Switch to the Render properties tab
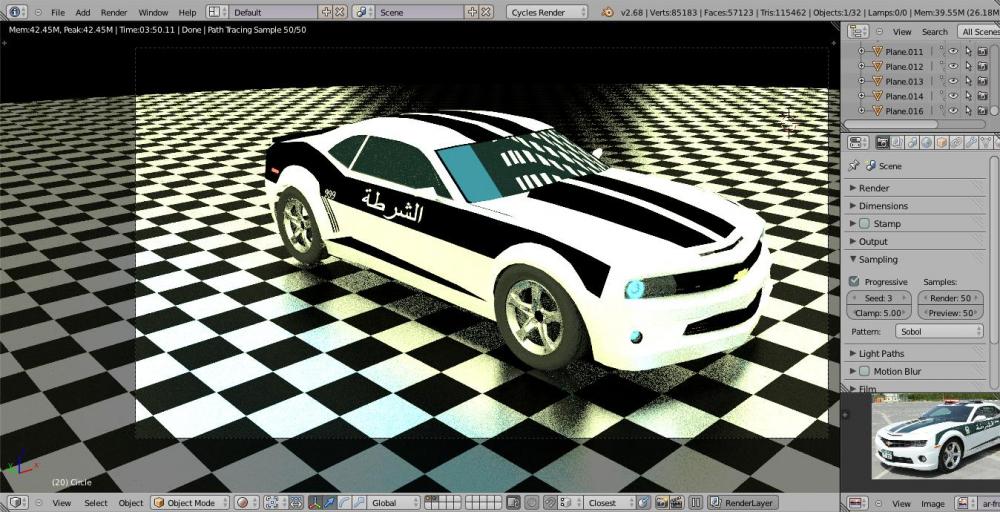The width and height of the screenshot is (1000, 512). [x=883, y=143]
